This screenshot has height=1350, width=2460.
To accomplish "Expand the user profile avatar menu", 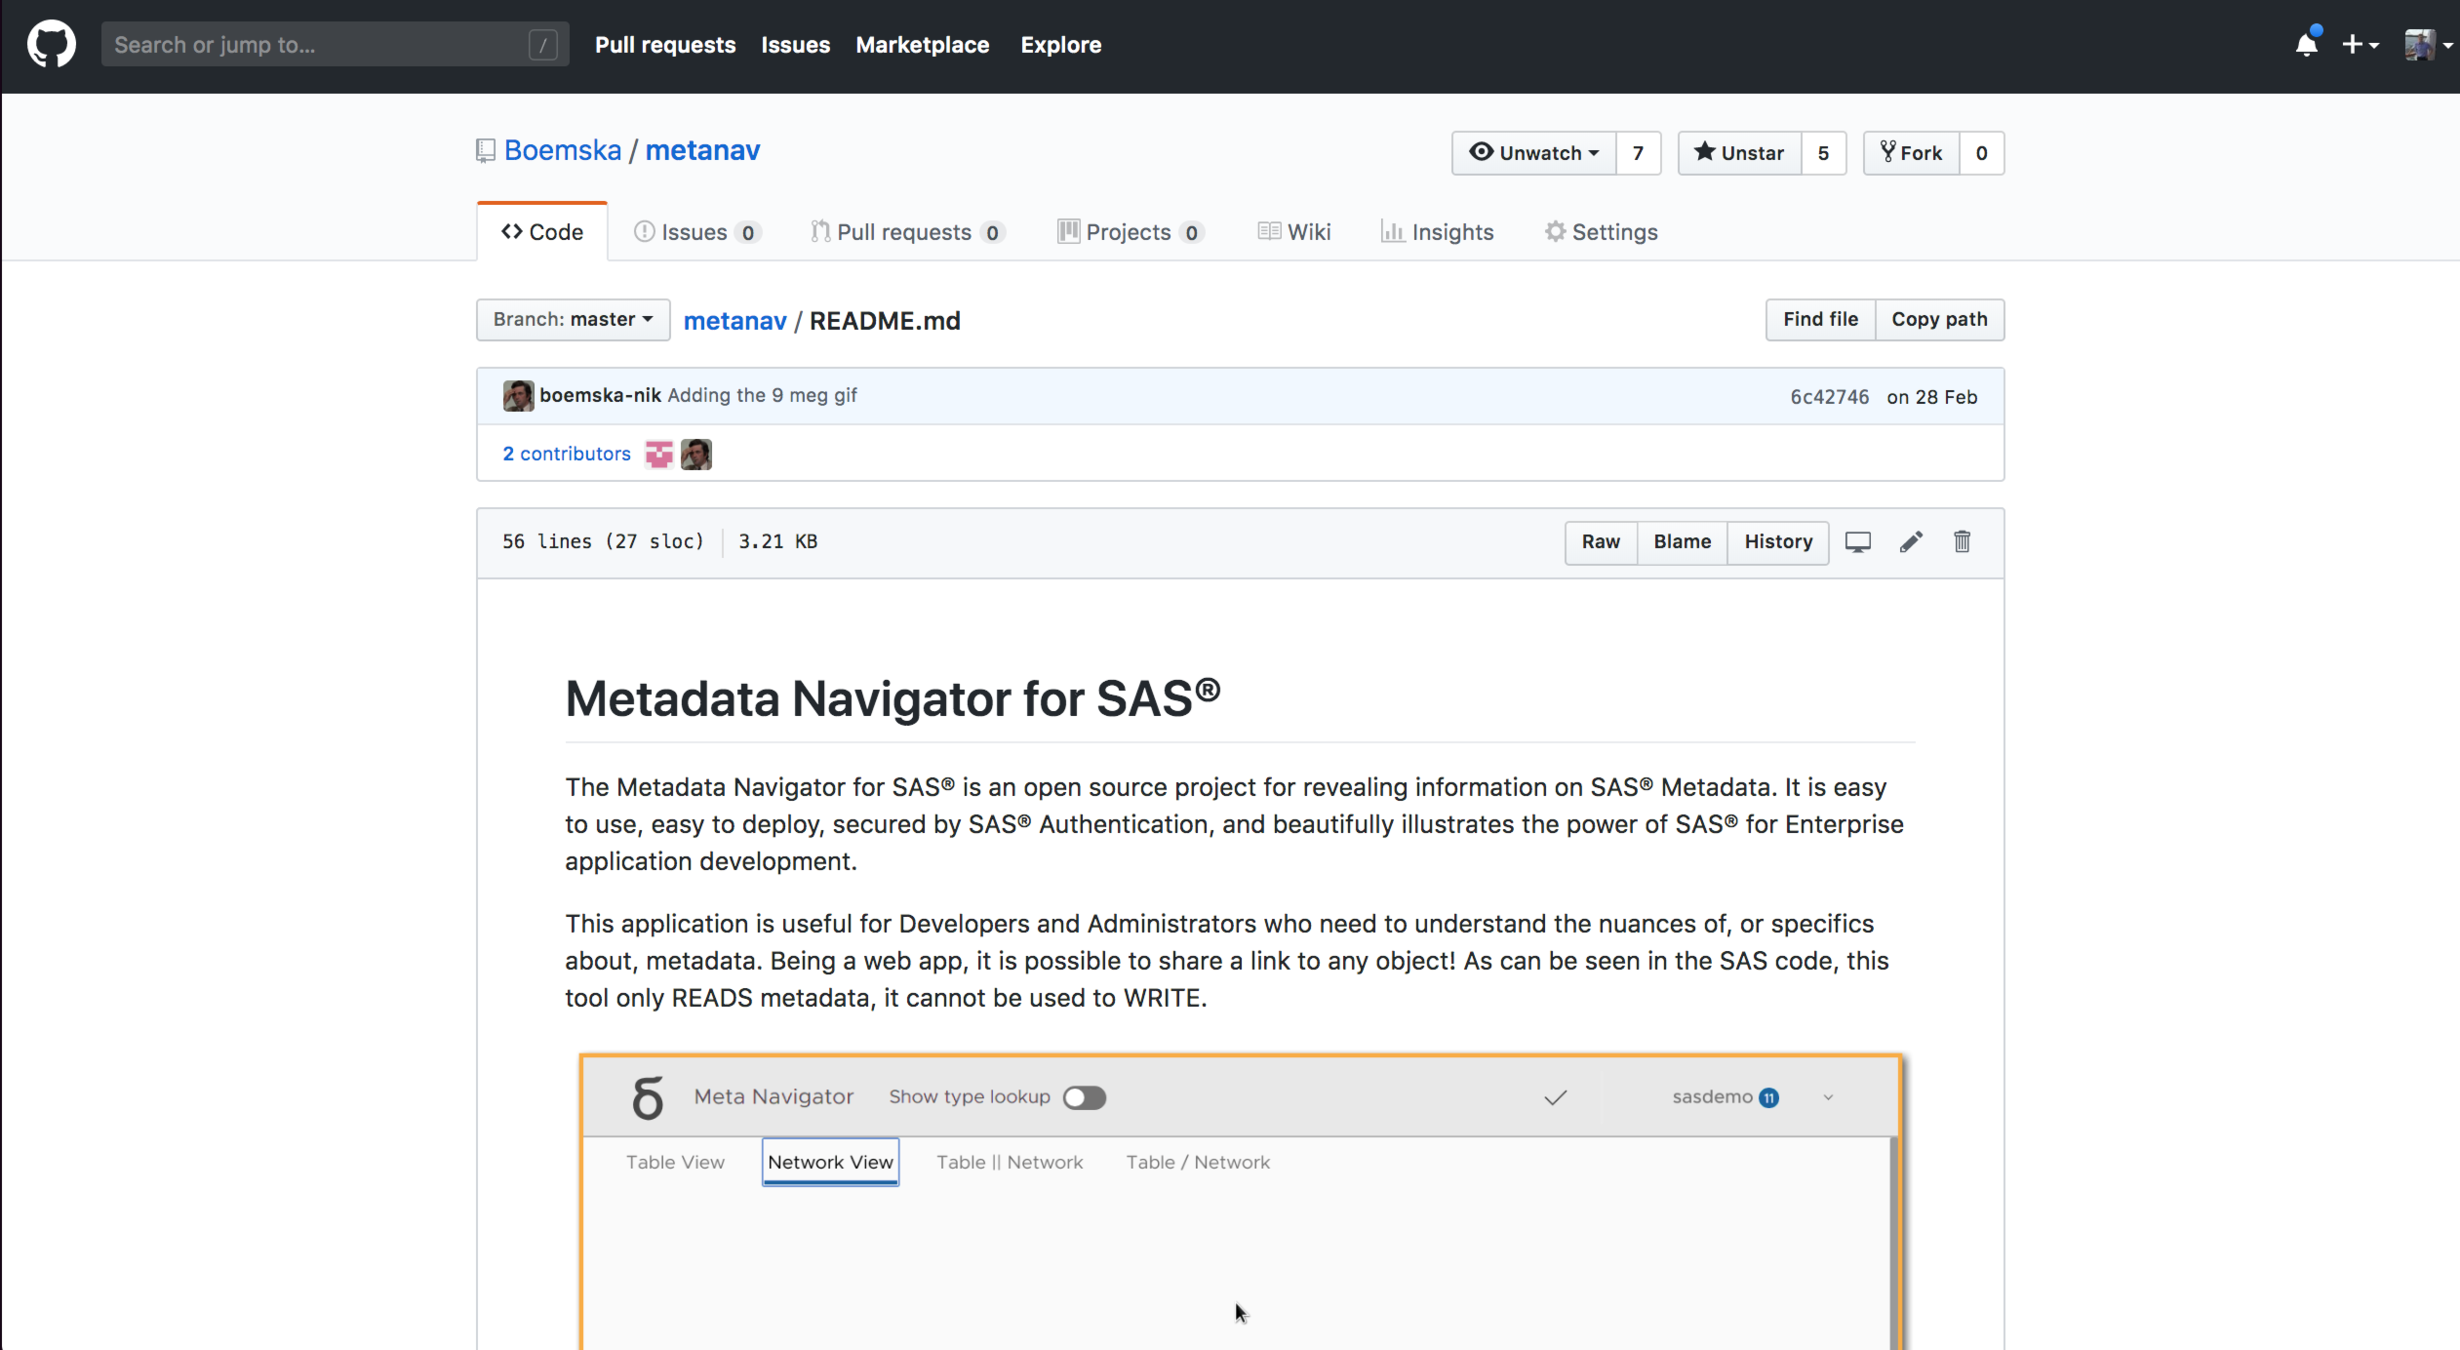I will pos(2426,45).
